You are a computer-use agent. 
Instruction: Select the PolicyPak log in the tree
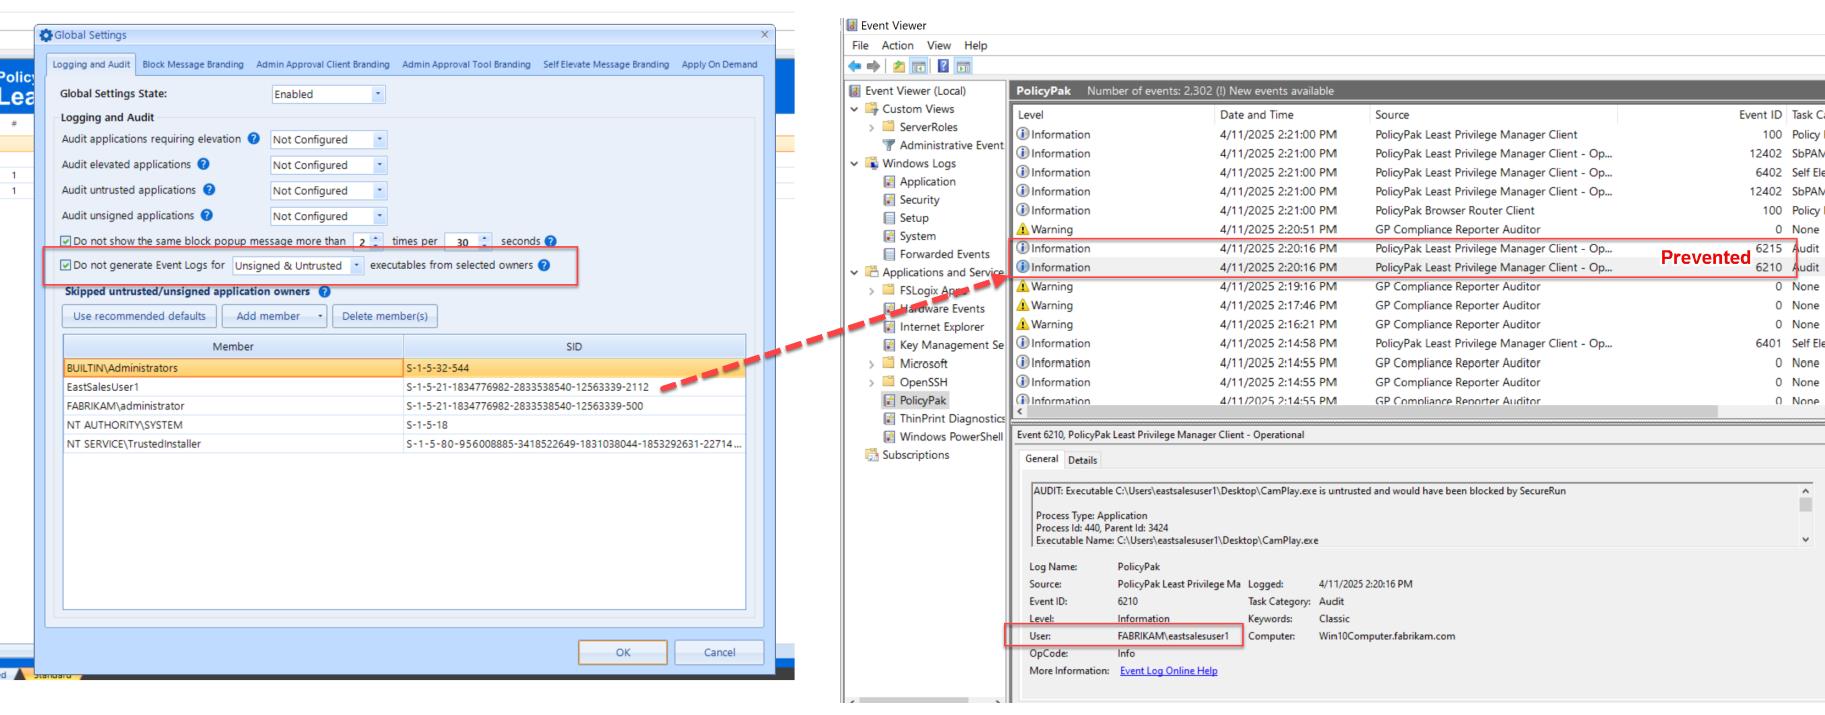coord(922,400)
